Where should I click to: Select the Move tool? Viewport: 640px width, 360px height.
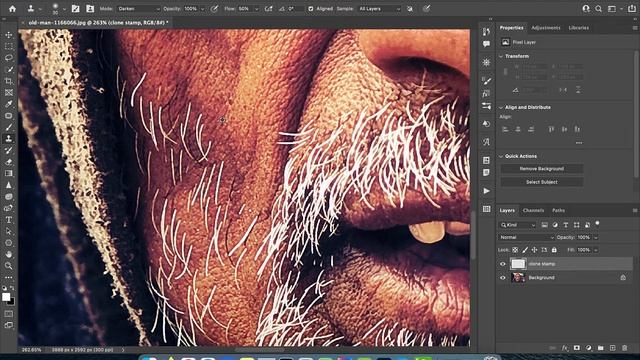(9, 35)
